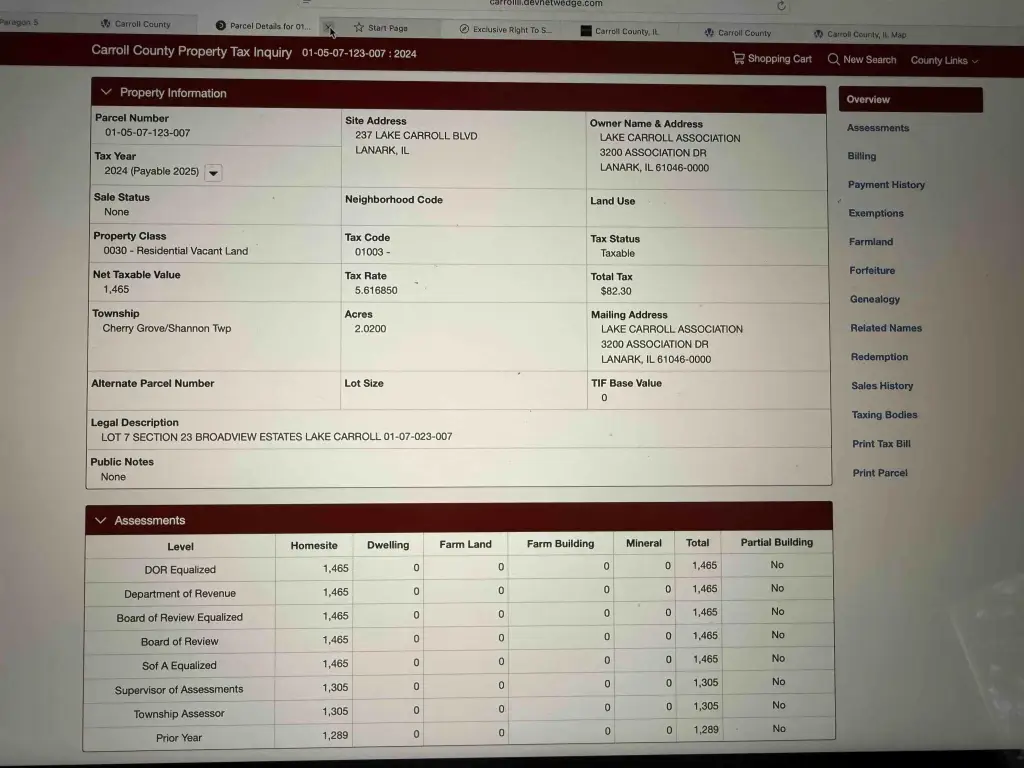
Task: Open the Tax Year dropdown arrow
Action: (x=213, y=172)
